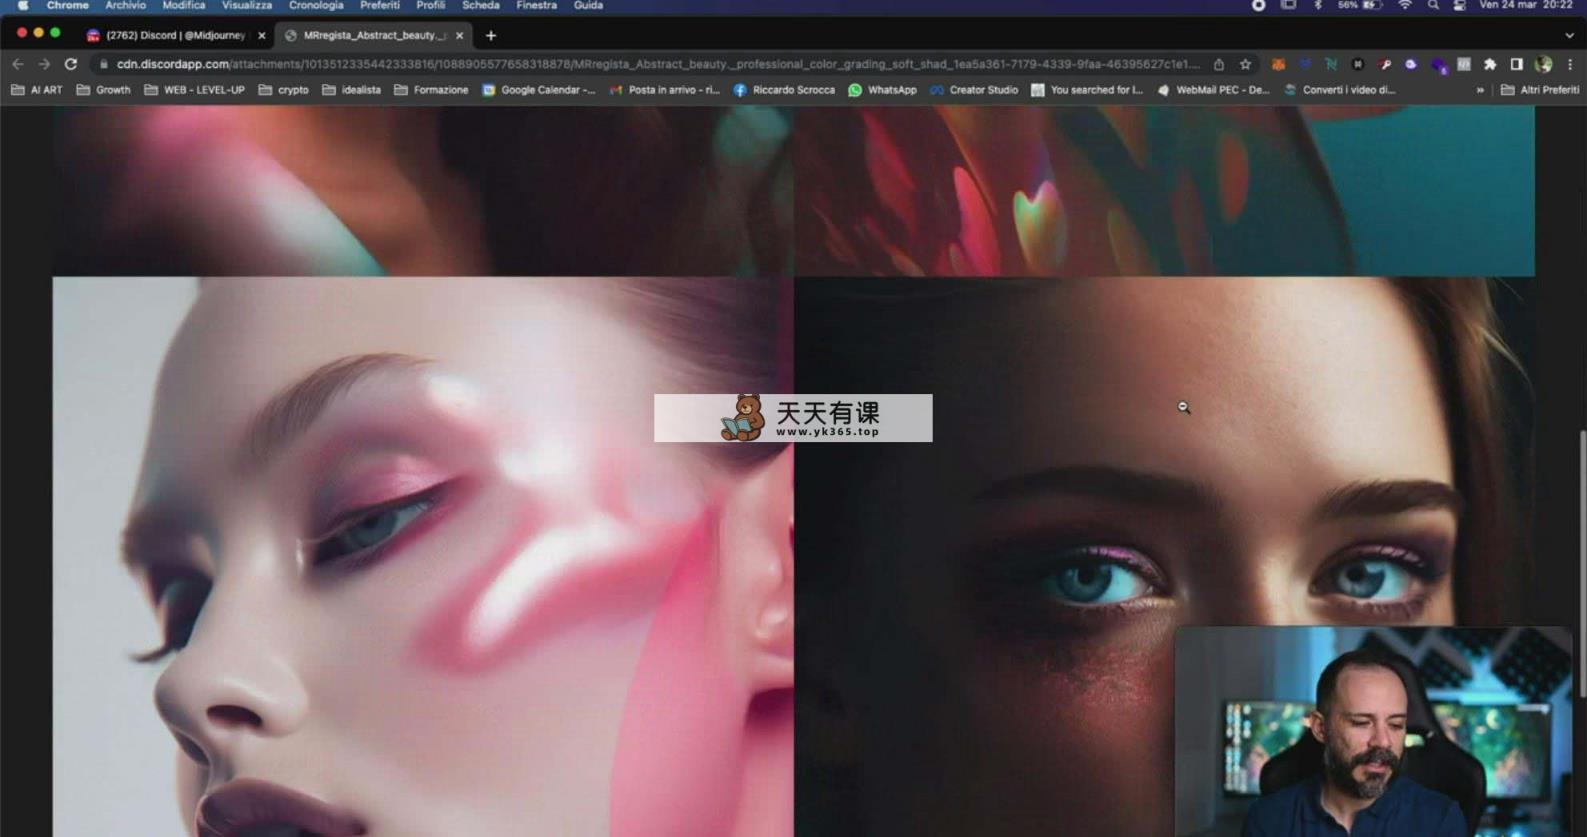Bookmark this page with star icon

coord(1245,64)
